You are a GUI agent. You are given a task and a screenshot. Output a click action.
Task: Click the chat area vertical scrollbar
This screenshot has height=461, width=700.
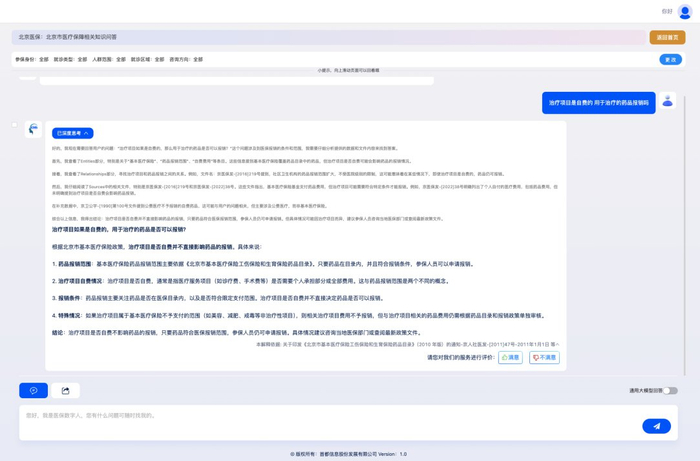685,236
